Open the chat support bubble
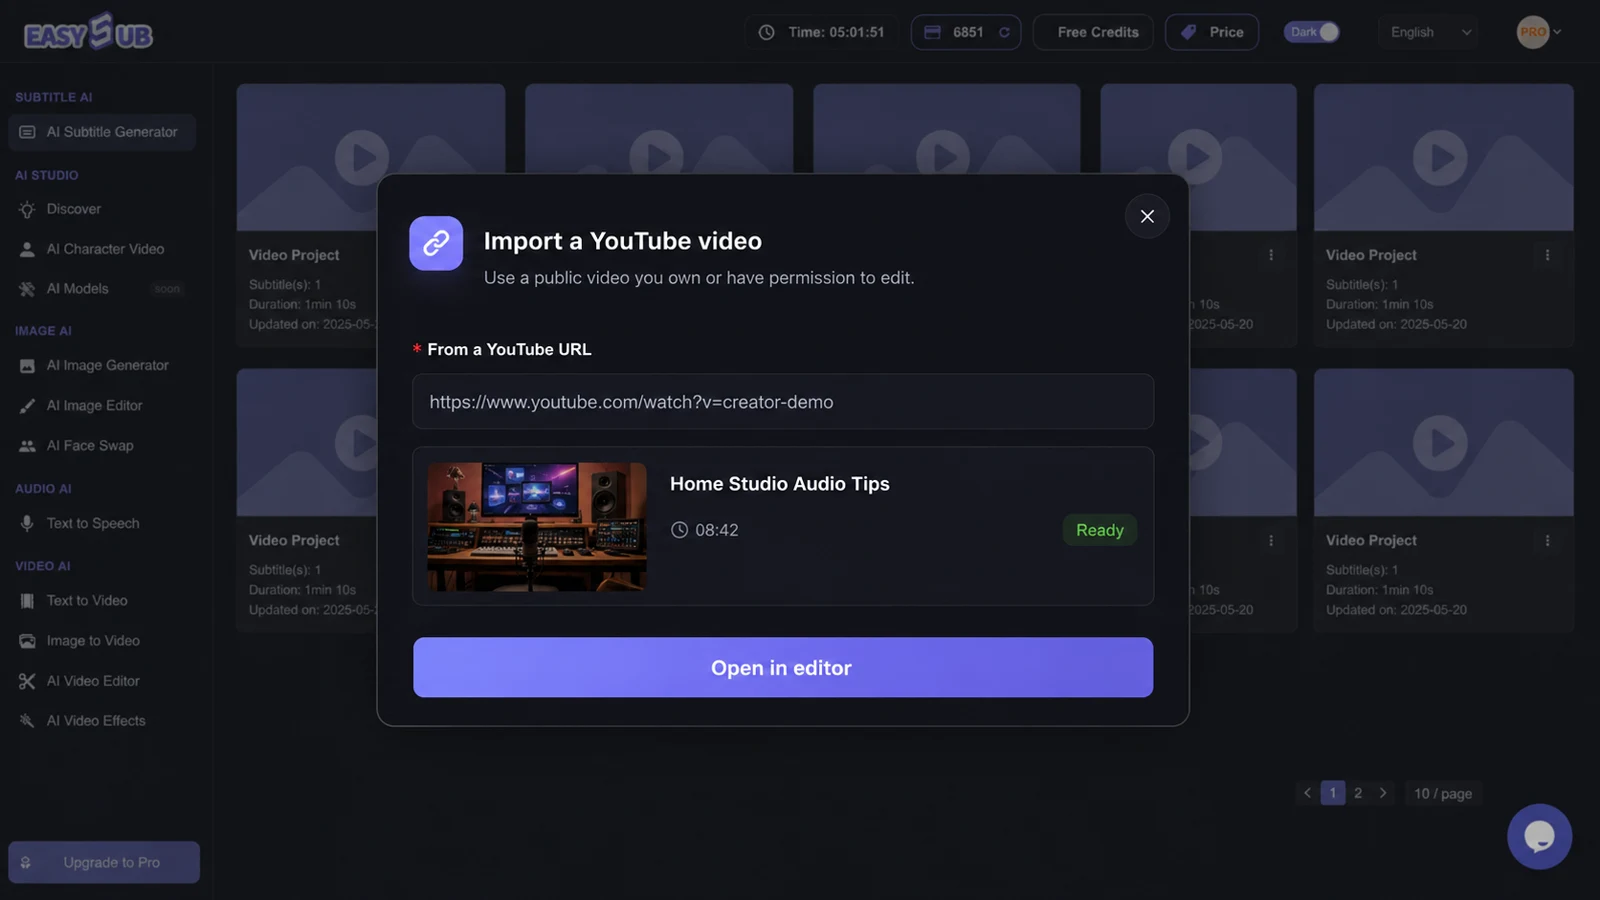1600x900 pixels. (x=1540, y=836)
